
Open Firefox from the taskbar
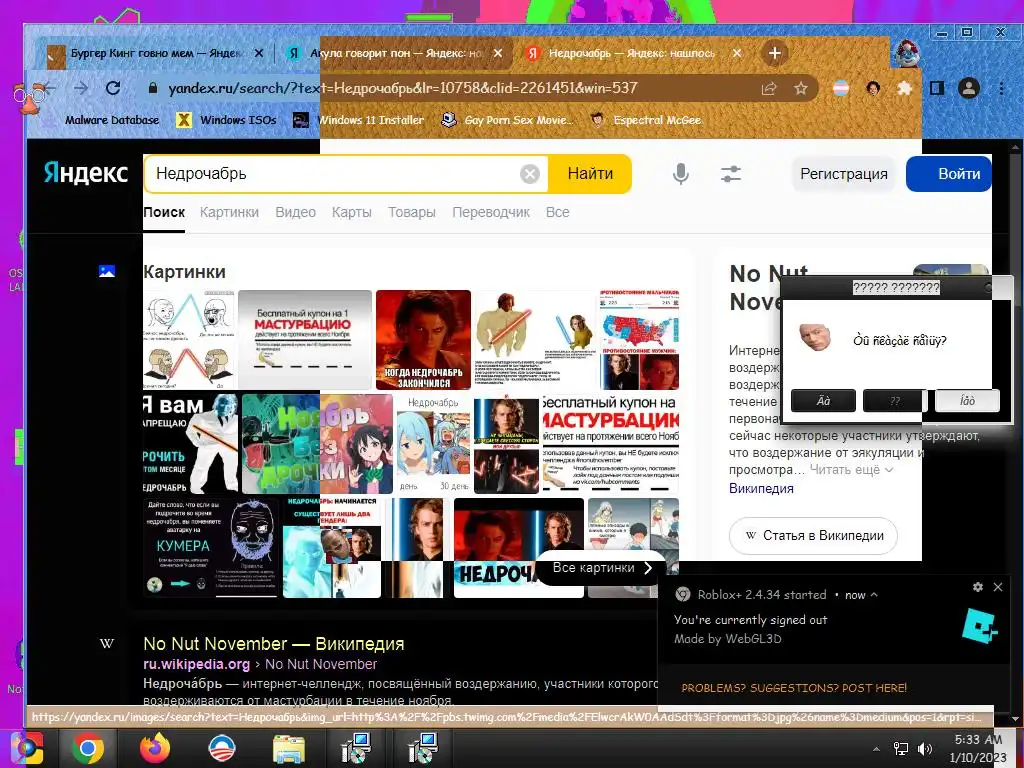155,748
